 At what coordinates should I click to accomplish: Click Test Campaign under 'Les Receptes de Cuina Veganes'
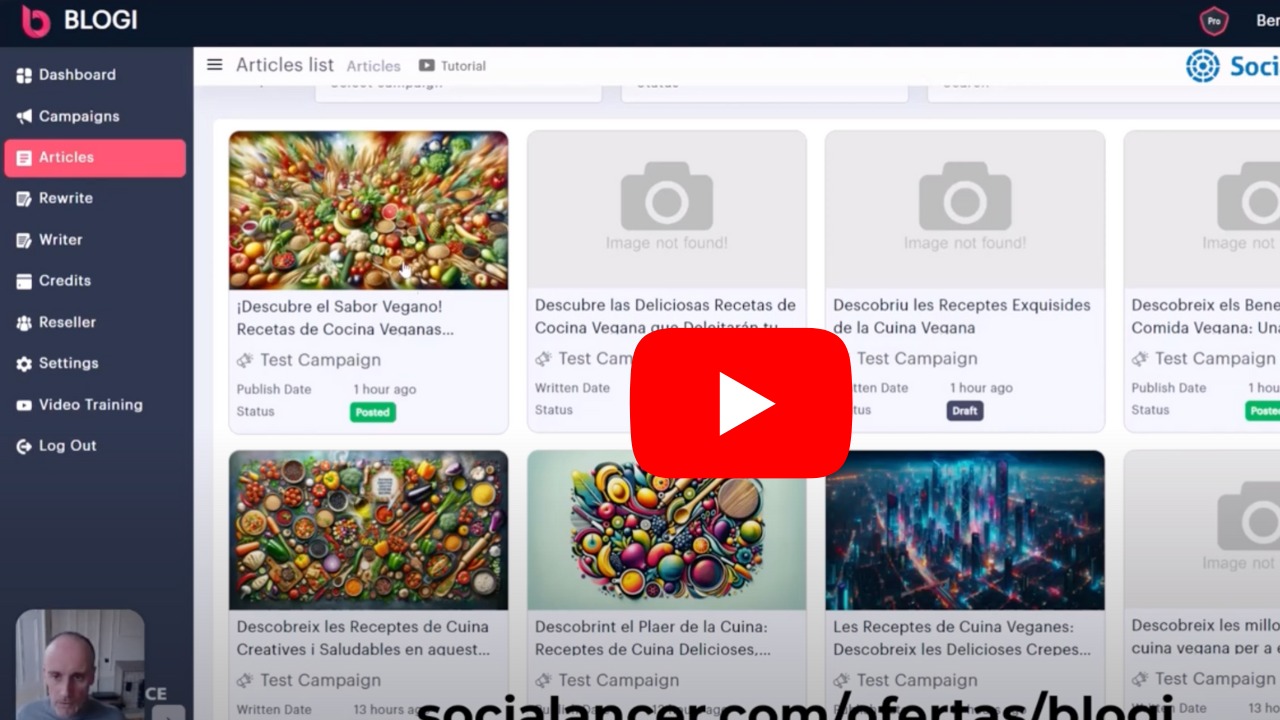[x=917, y=680]
